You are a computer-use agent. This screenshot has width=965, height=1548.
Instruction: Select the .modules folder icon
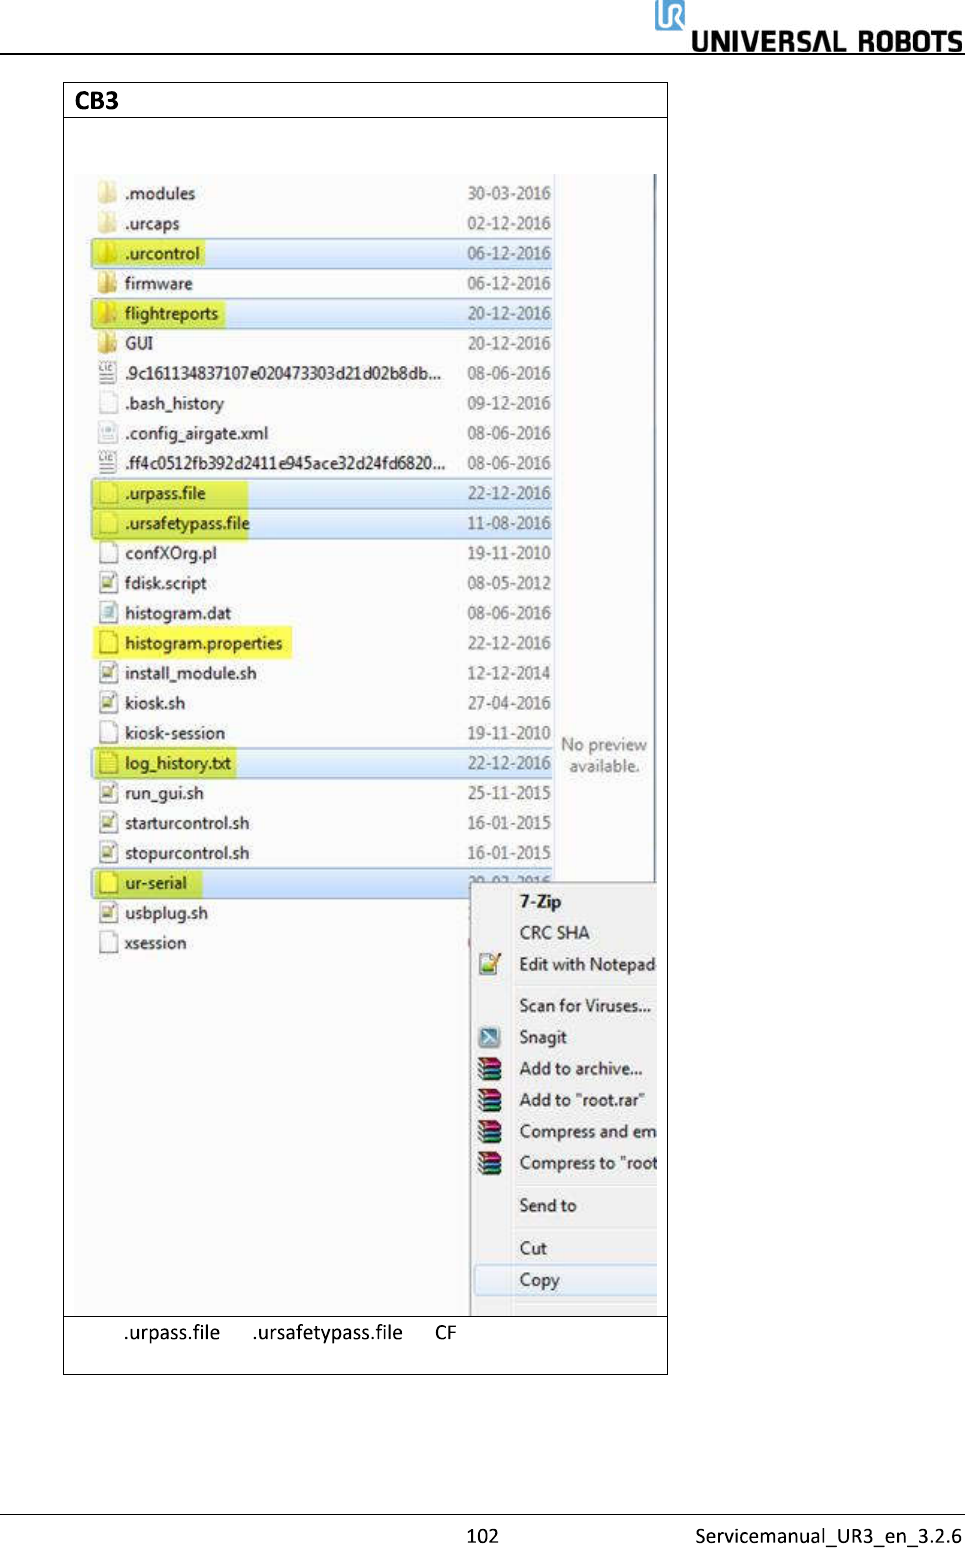click(107, 193)
